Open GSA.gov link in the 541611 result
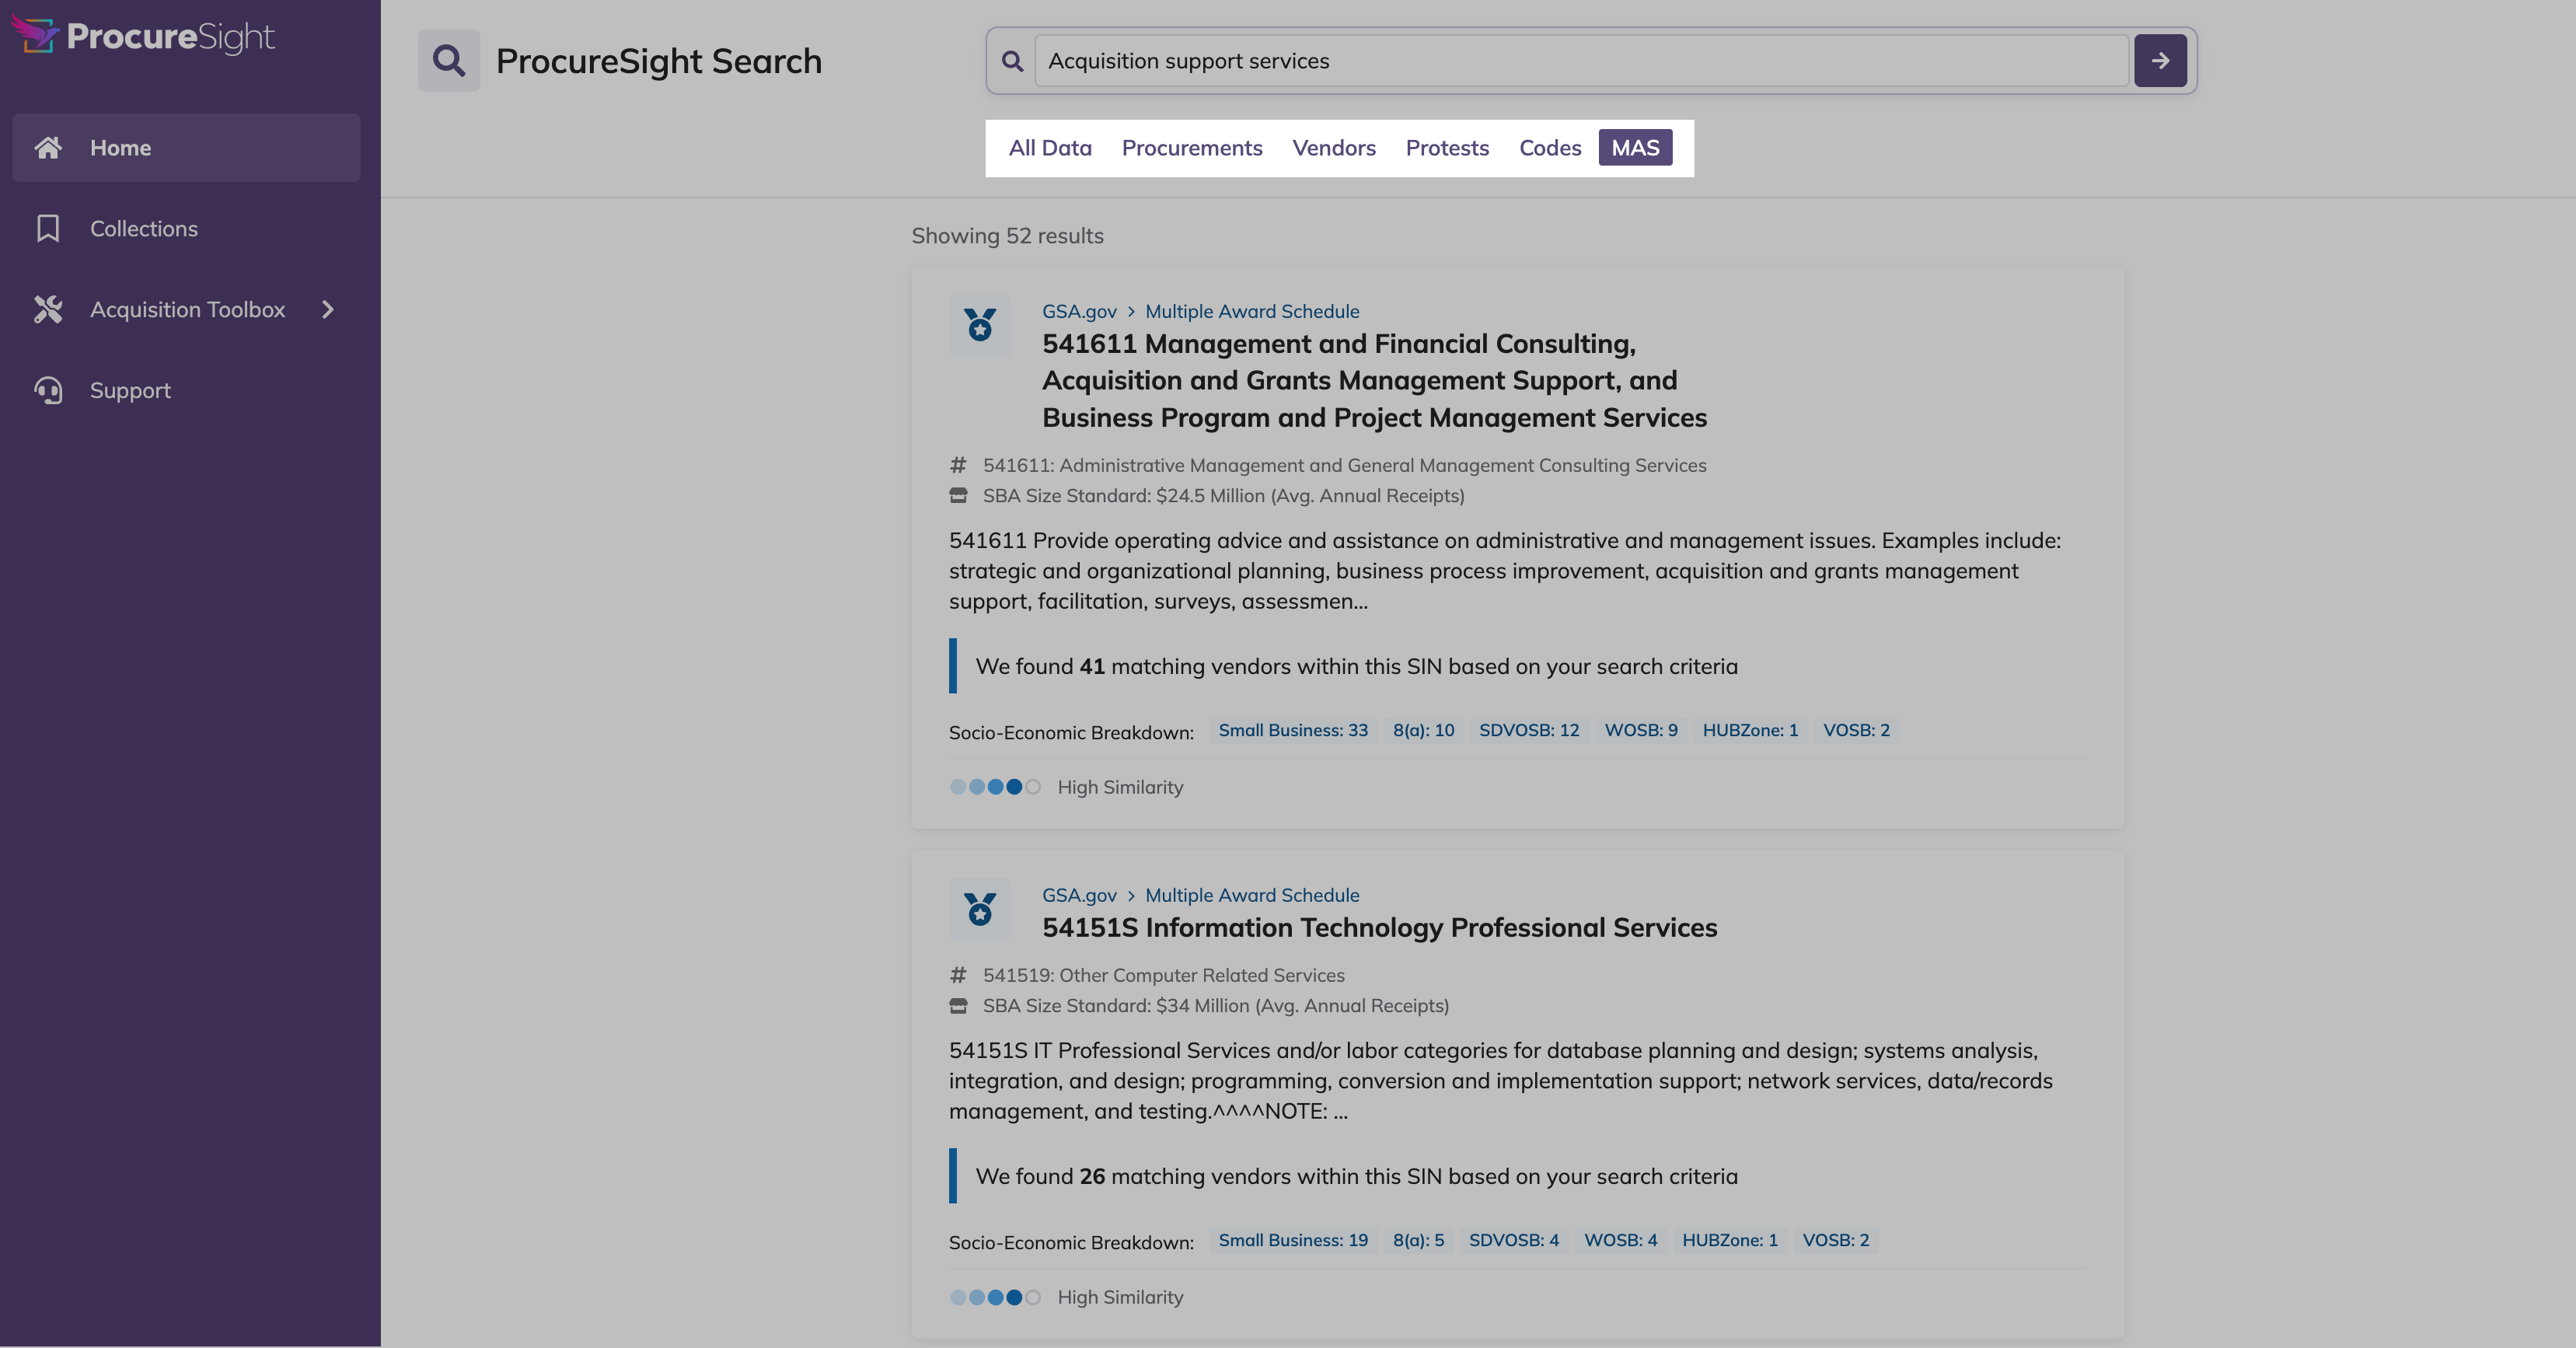 tap(1079, 312)
